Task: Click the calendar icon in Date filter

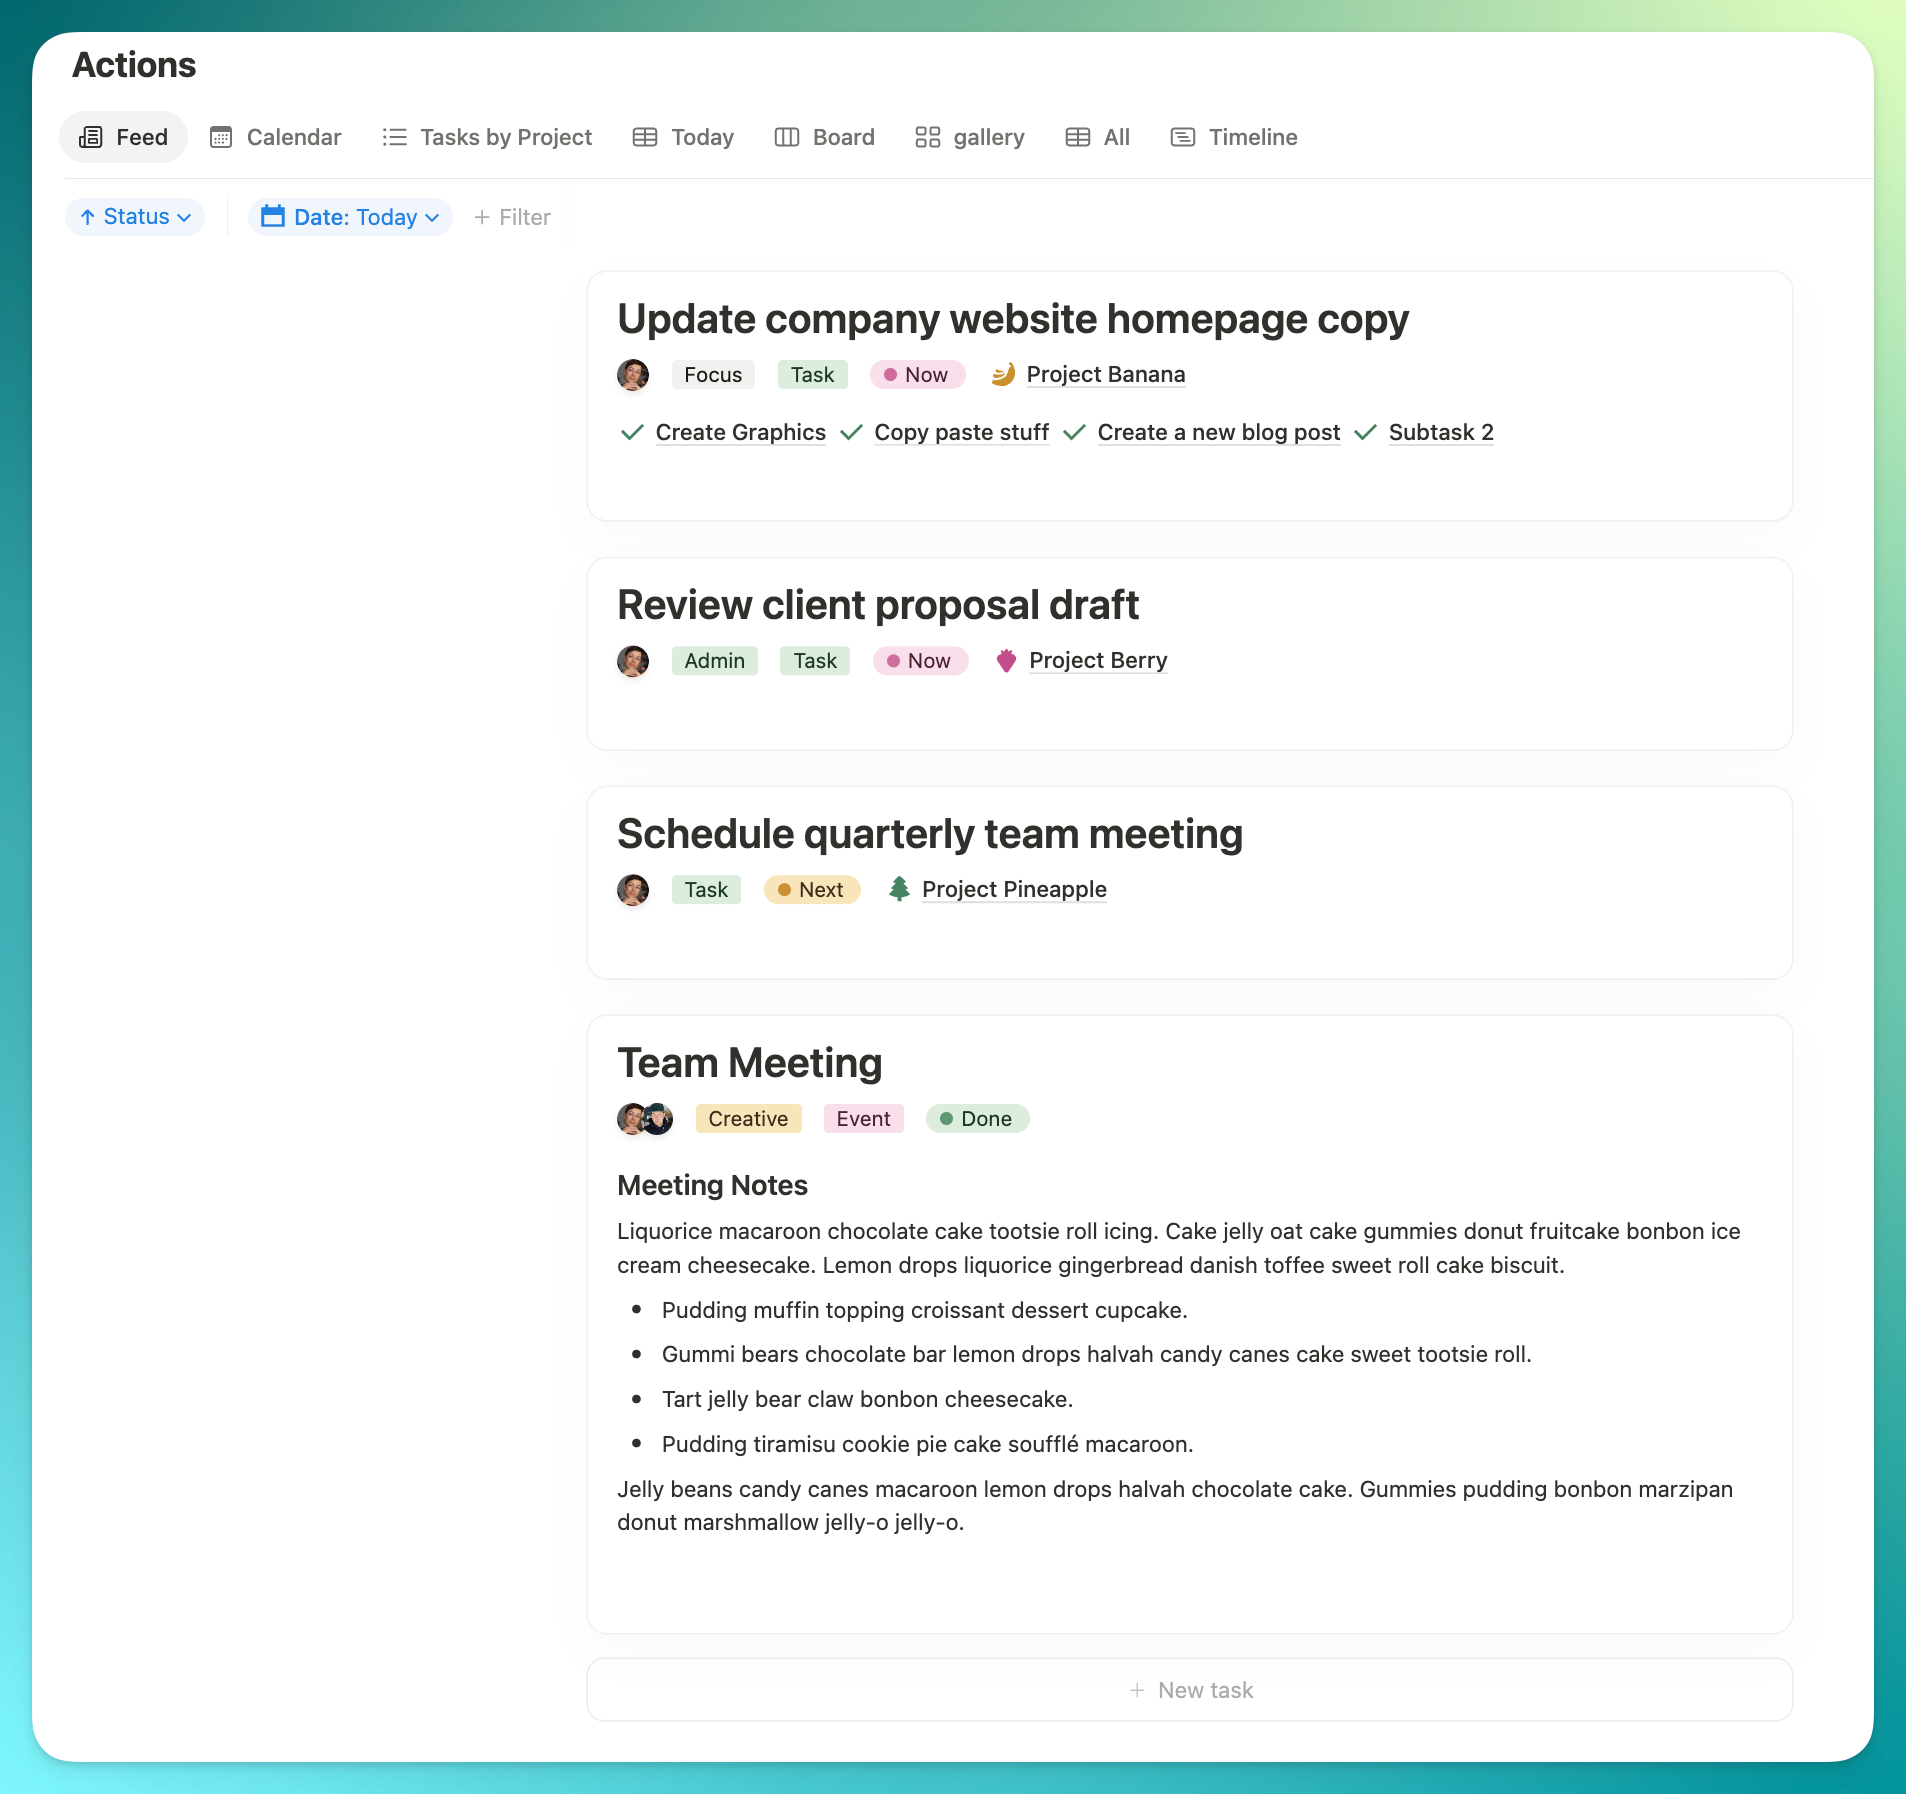Action: [x=272, y=217]
